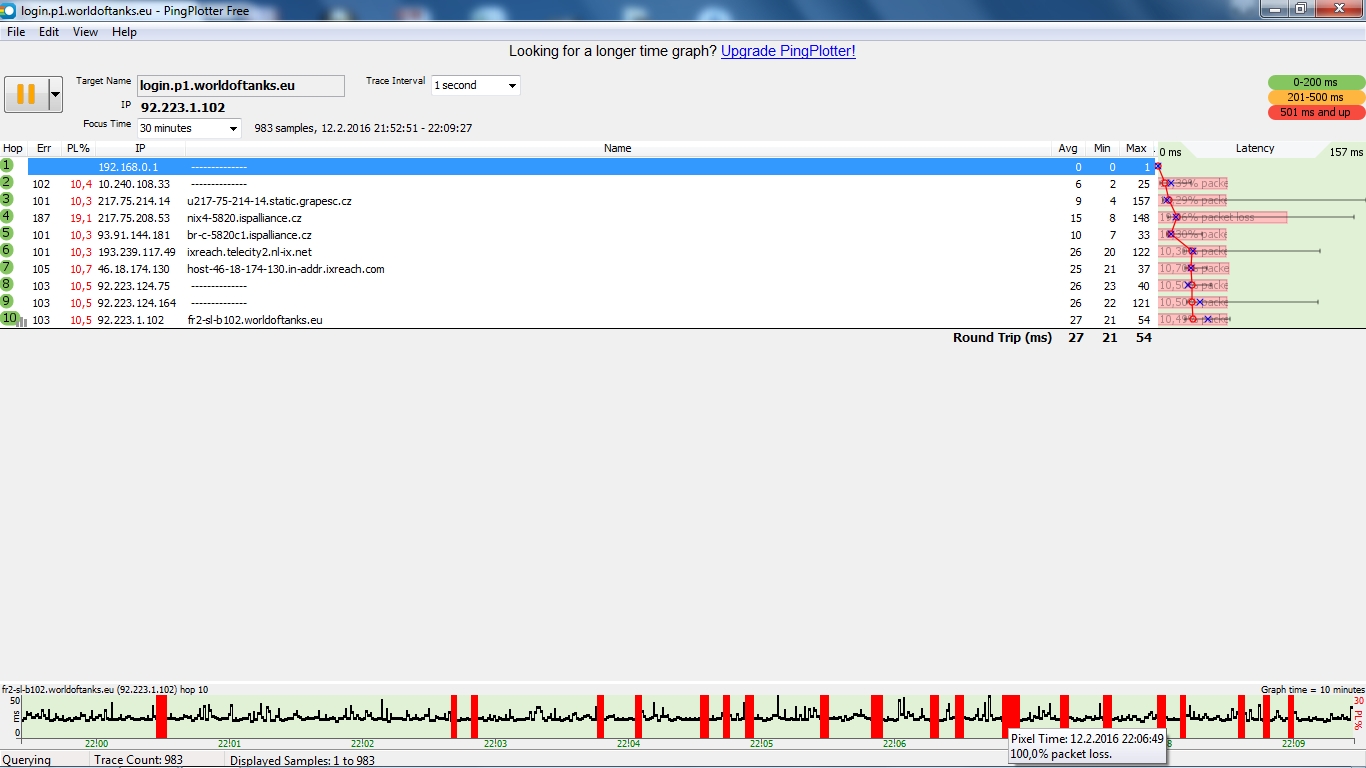Viewport: 1366px width, 768px height.
Task: Click the 22:09 timeline marker
Action: [x=1293, y=744]
